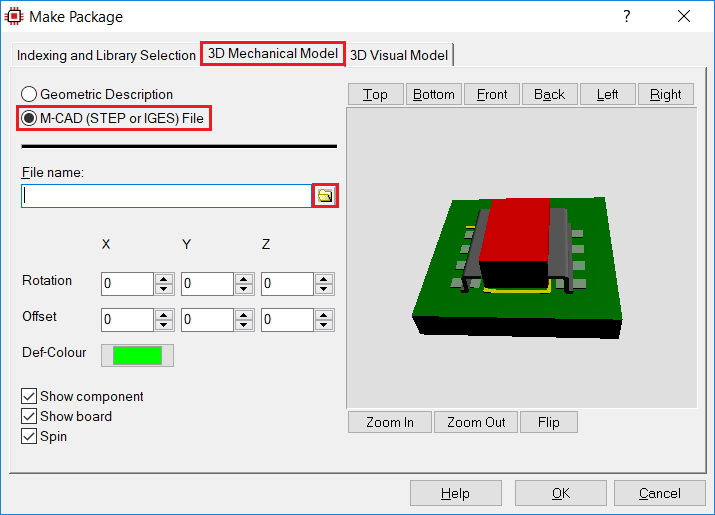Open the question mark help button in title bar
The width and height of the screenshot is (715, 515).
(x=627, y=16)
